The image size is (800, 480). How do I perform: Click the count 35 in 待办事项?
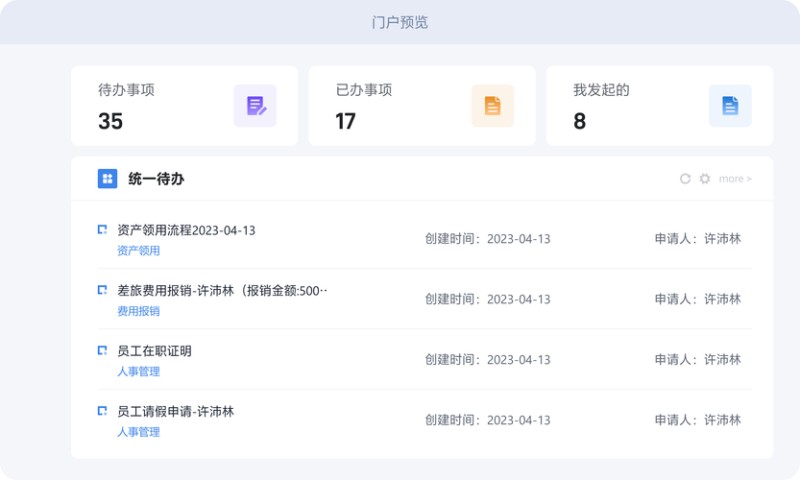[x=110, y=121]
